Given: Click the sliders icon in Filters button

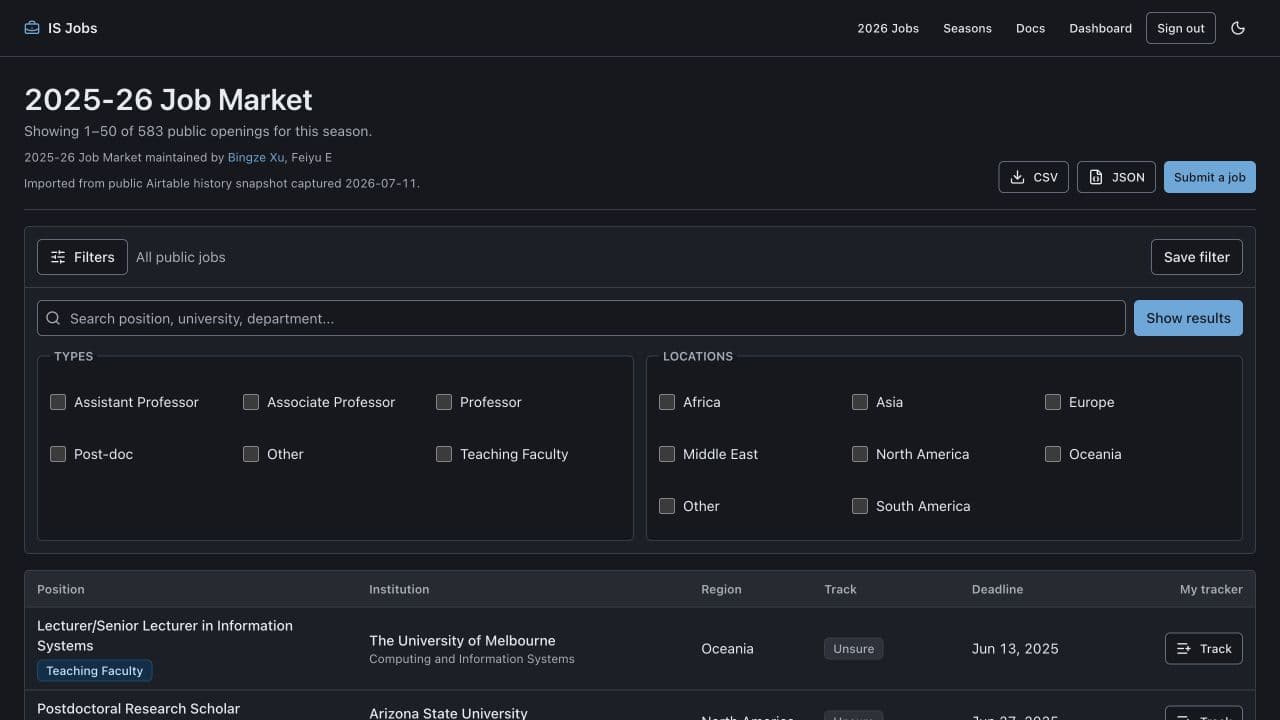Looking at the screenshot, I should pyautogui.click(x=58, y=257).
